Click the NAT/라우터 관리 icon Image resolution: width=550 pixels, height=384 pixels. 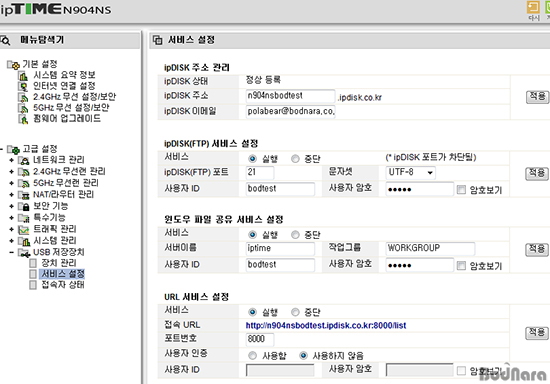(24, 195)
